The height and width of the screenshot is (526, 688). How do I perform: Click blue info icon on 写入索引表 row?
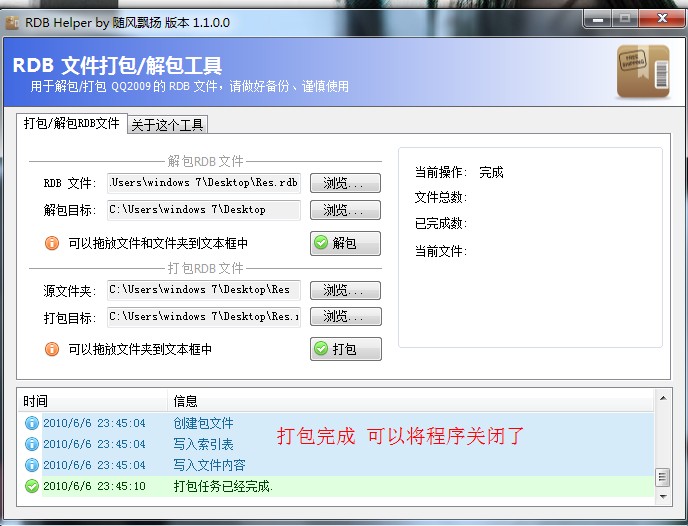pyautogui.click(x=31, y=444)
